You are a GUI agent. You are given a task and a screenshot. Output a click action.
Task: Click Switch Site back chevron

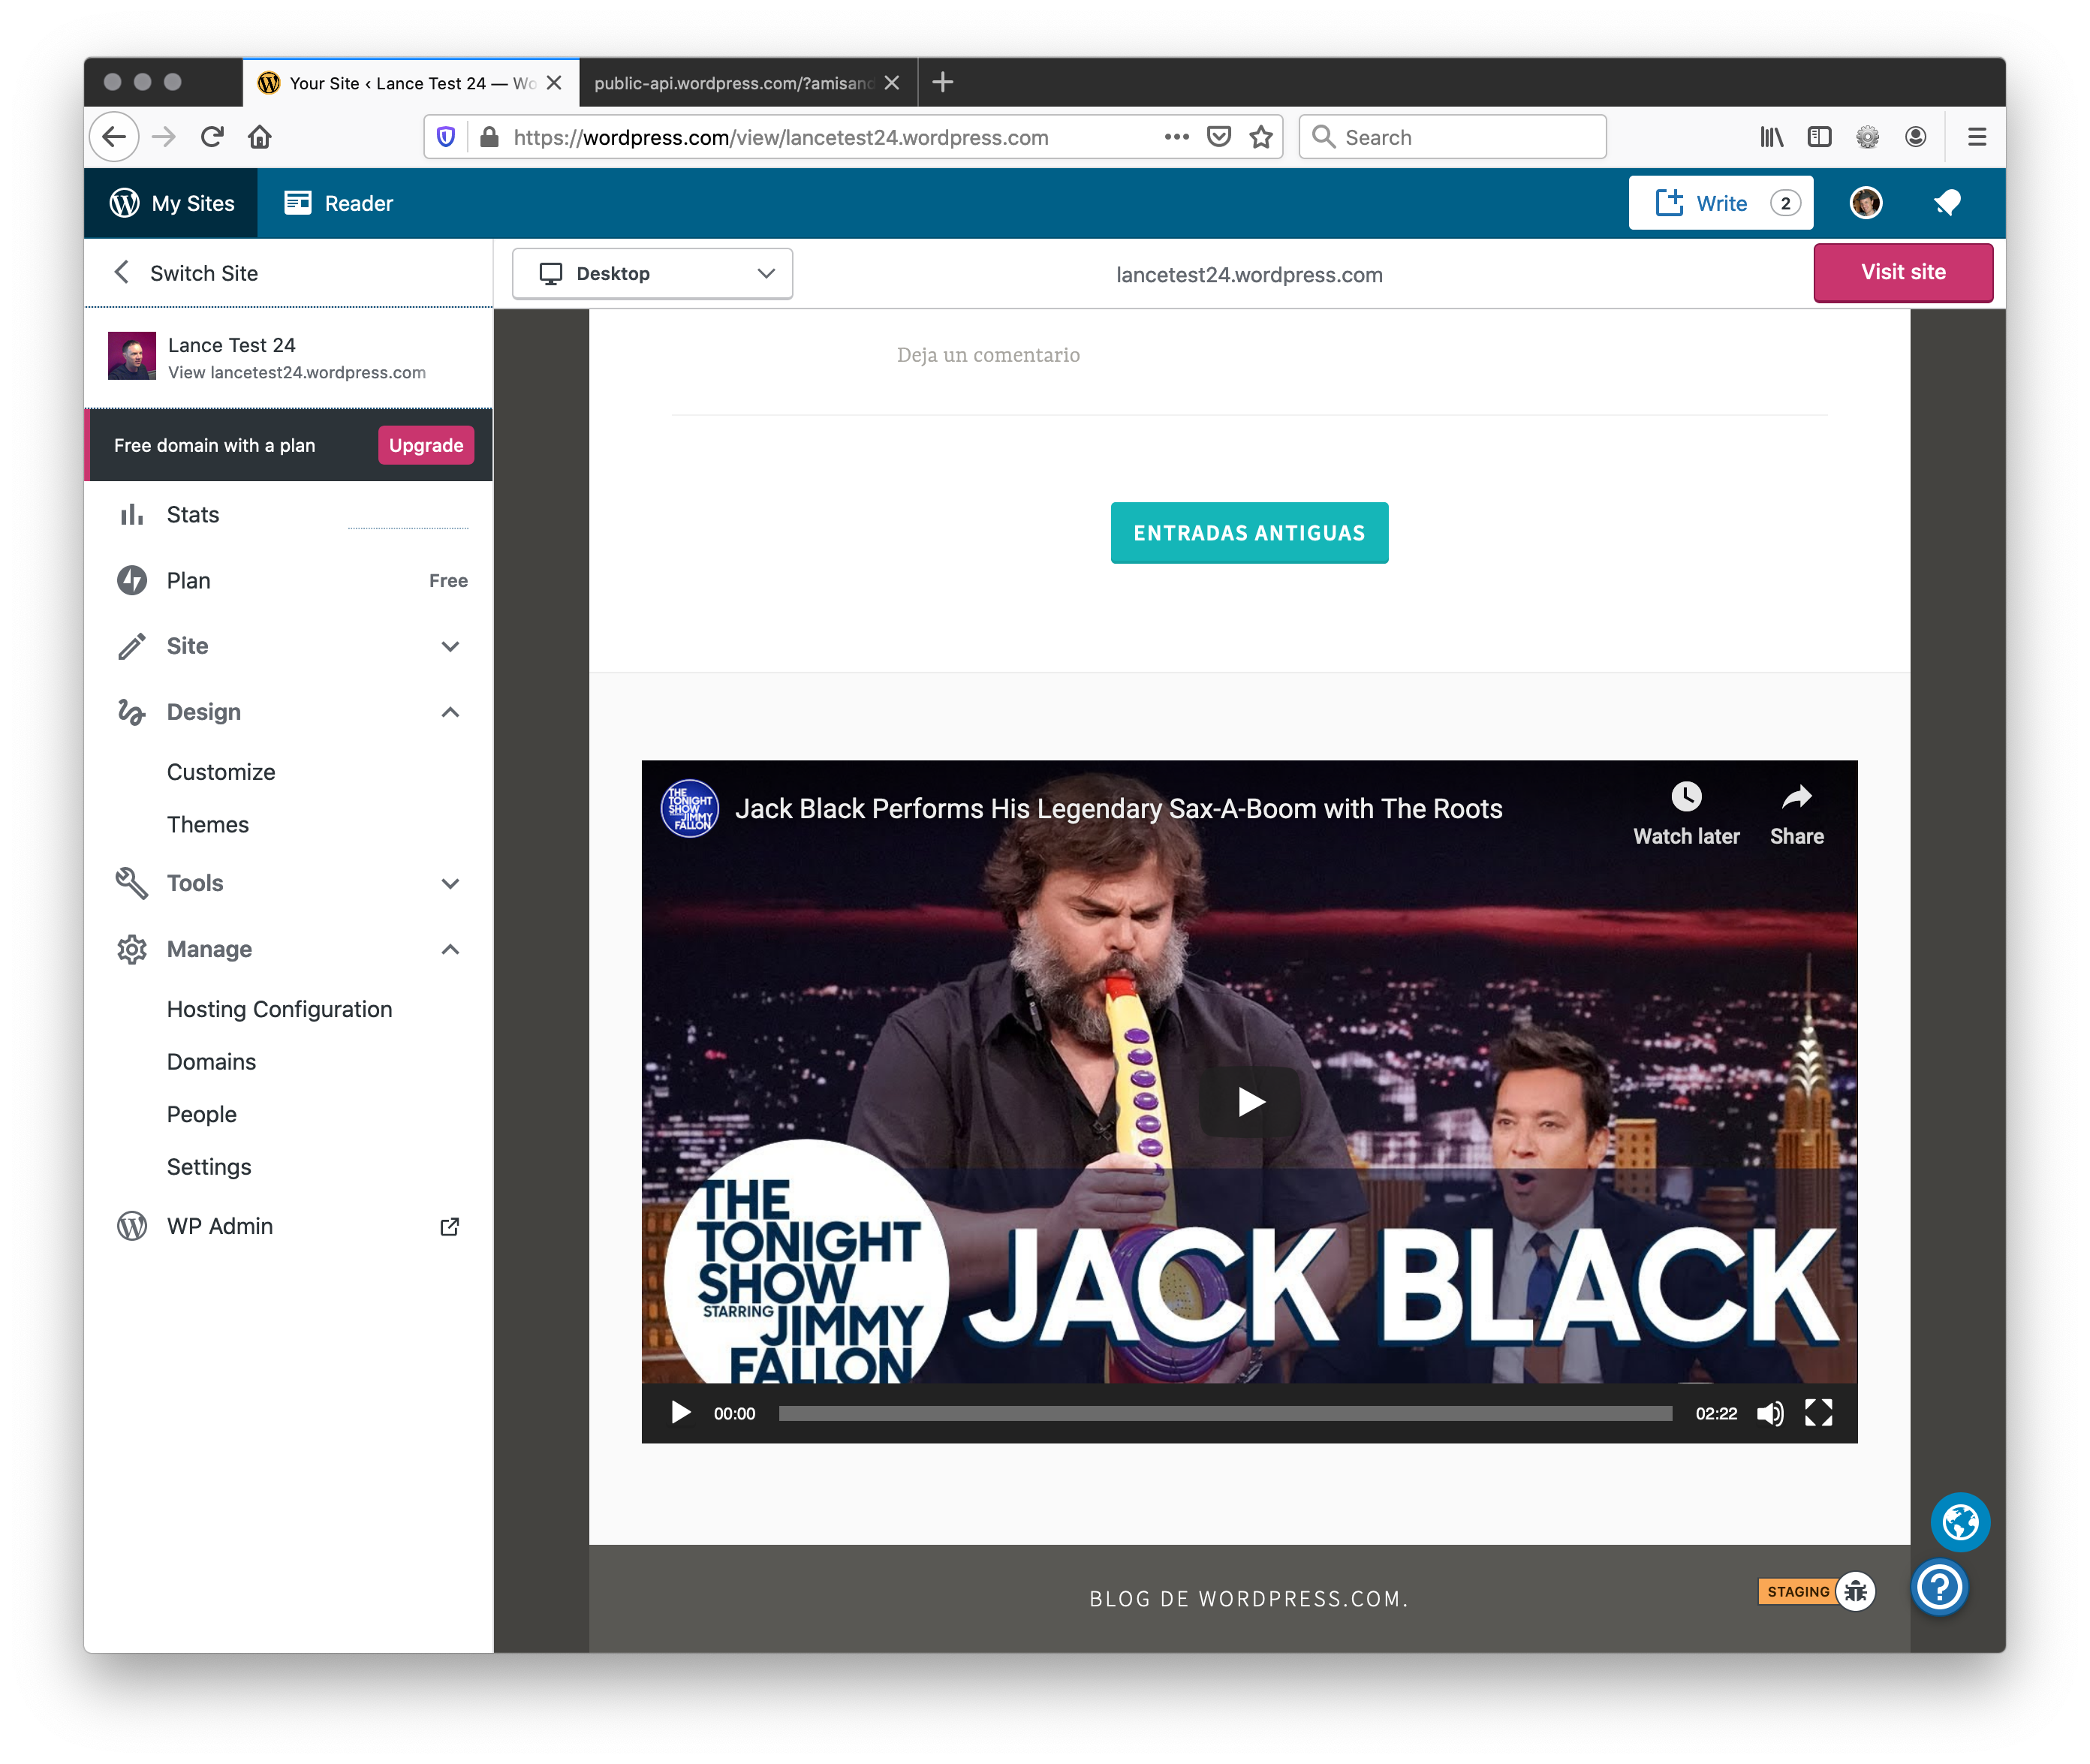pyautogui.click(x=121, y=272)
